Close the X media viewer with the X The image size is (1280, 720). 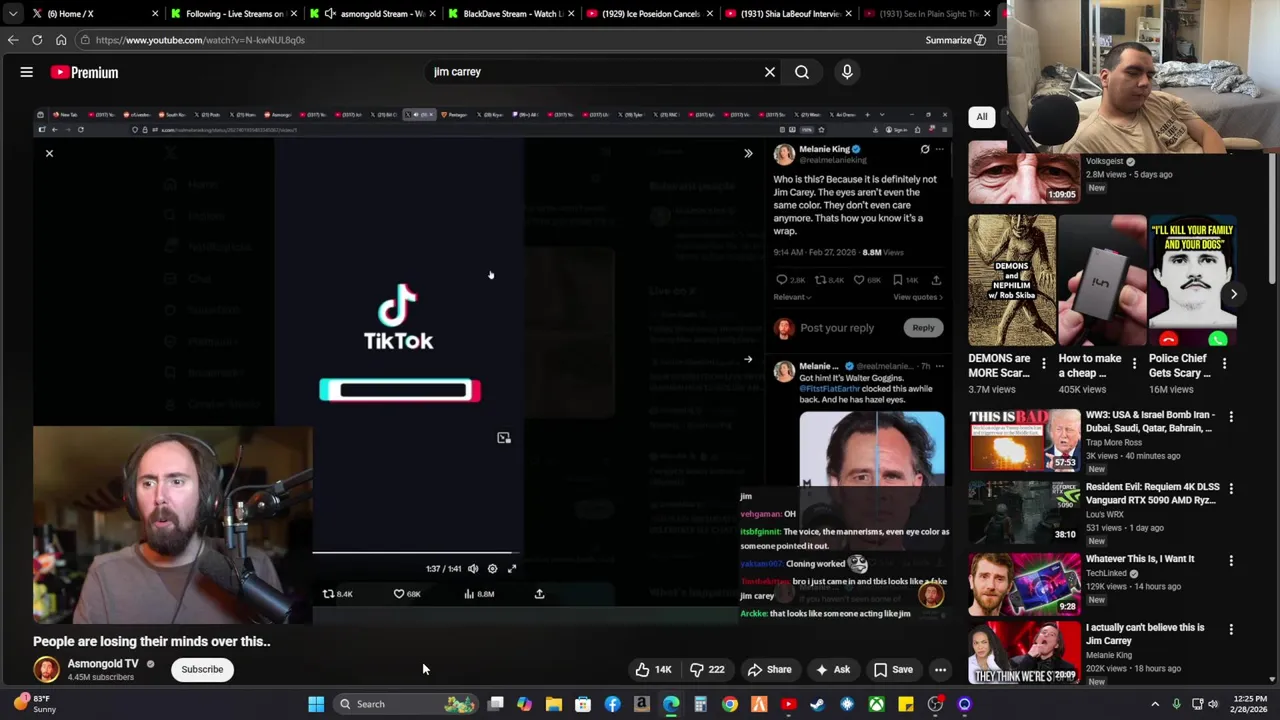click(x=49, y=153)
